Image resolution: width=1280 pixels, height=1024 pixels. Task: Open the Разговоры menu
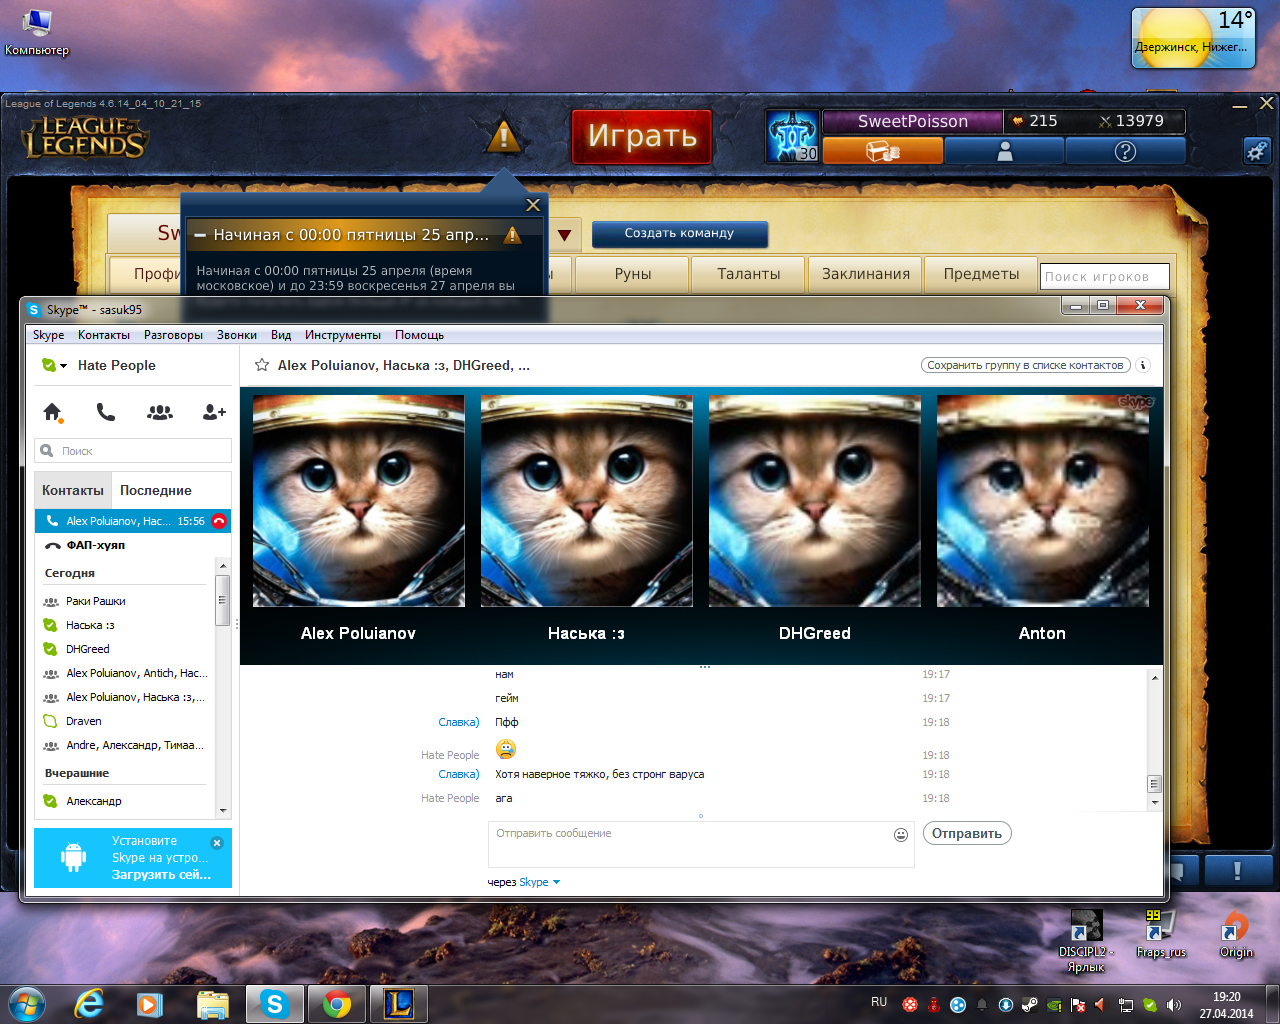point(173,335)
